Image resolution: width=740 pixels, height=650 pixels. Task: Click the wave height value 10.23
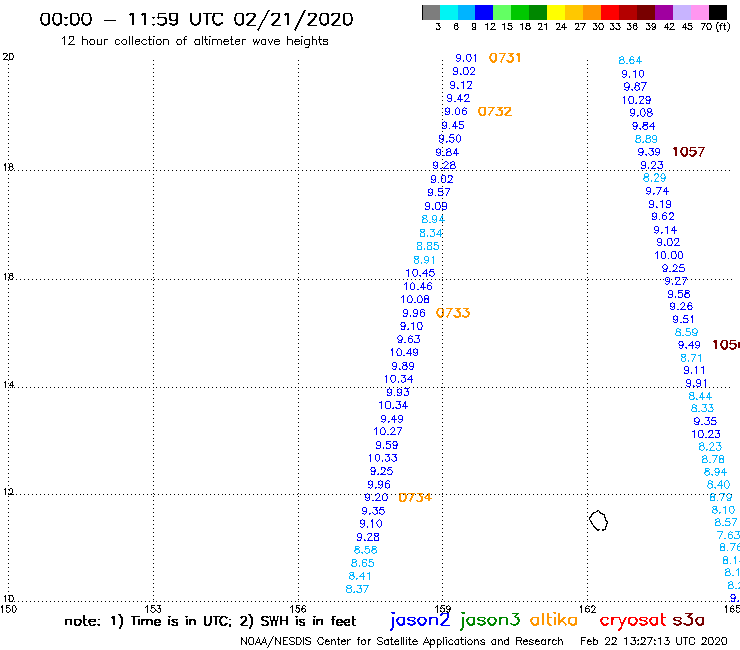[x=706, y=434]
